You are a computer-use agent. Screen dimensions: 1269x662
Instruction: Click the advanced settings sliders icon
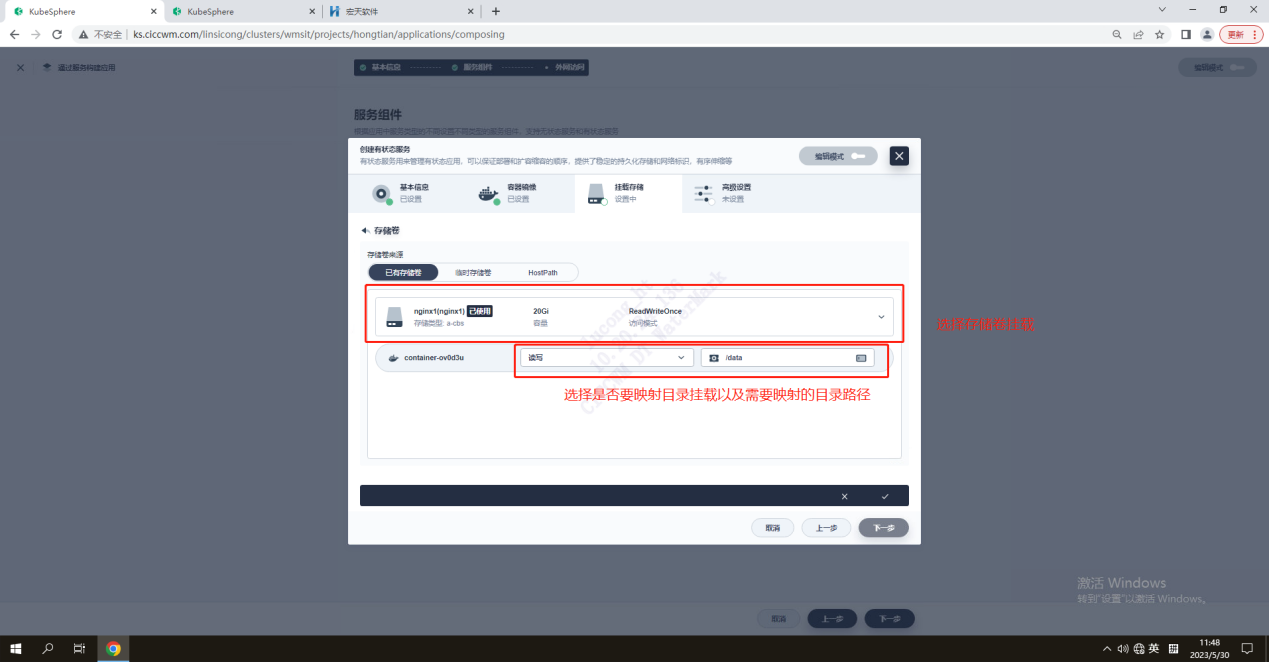703,193
